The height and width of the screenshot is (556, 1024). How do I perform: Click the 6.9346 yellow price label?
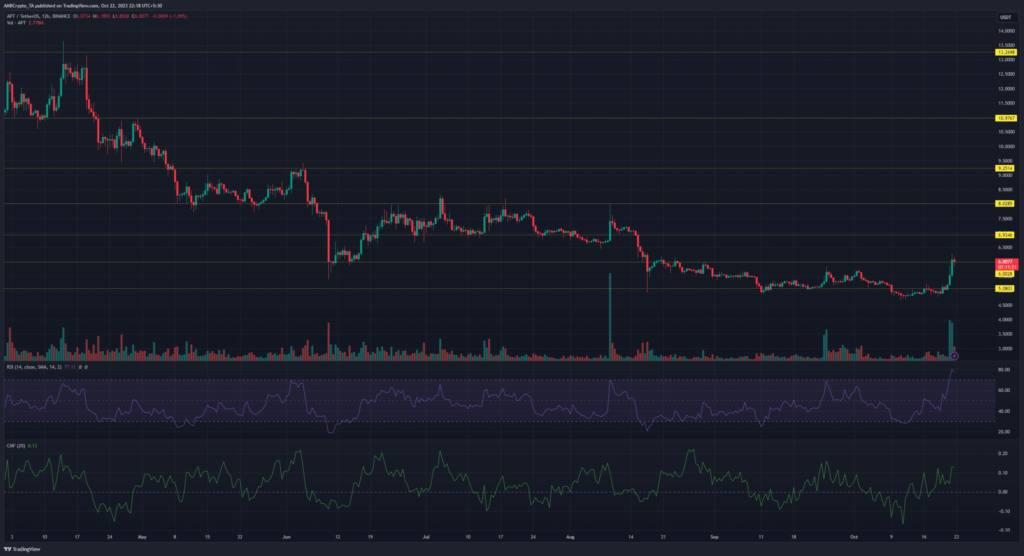click(1004, 235)
